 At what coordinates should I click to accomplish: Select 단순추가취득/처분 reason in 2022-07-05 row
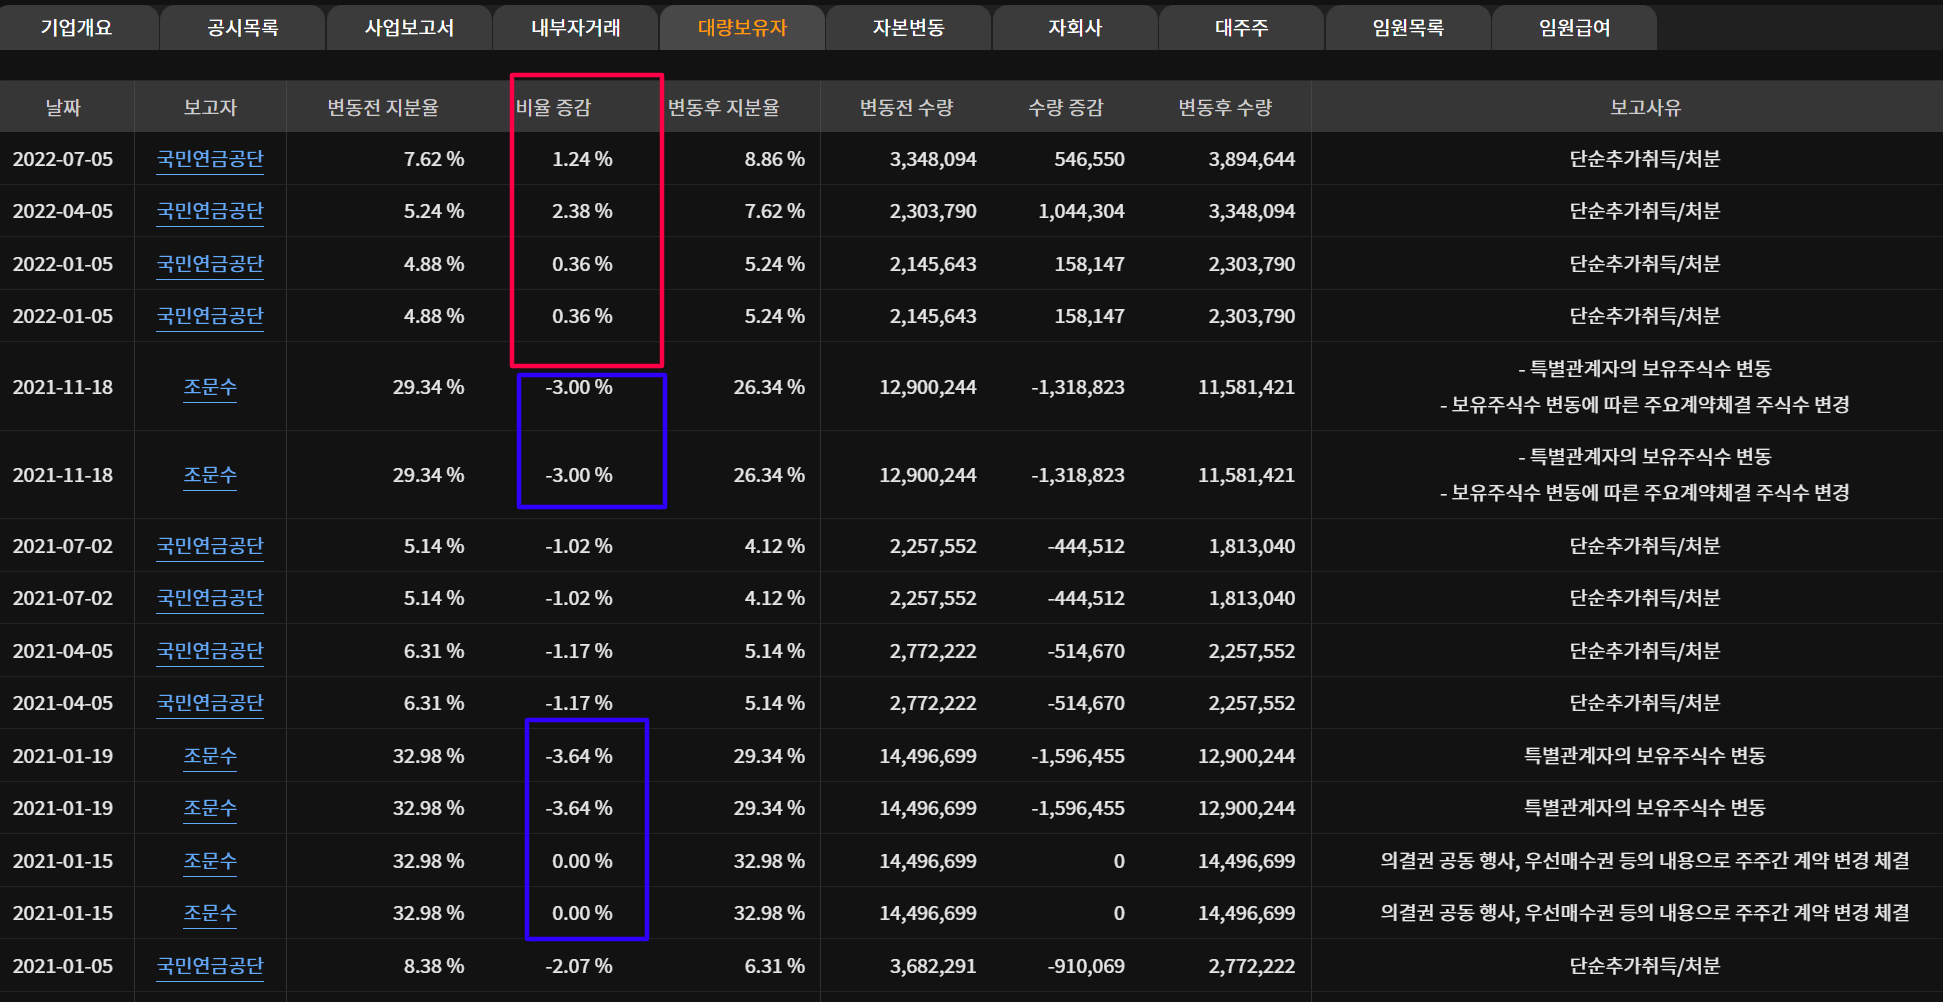click(1645, 159)
